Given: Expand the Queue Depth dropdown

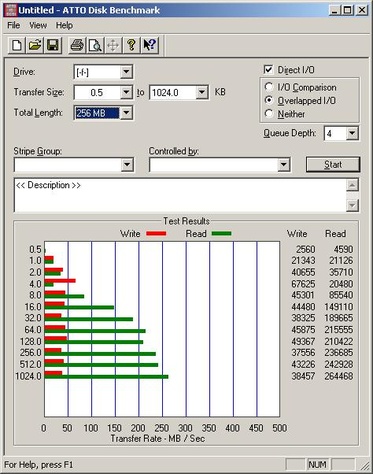Looking at the screenshot, I should coord(352,134).
